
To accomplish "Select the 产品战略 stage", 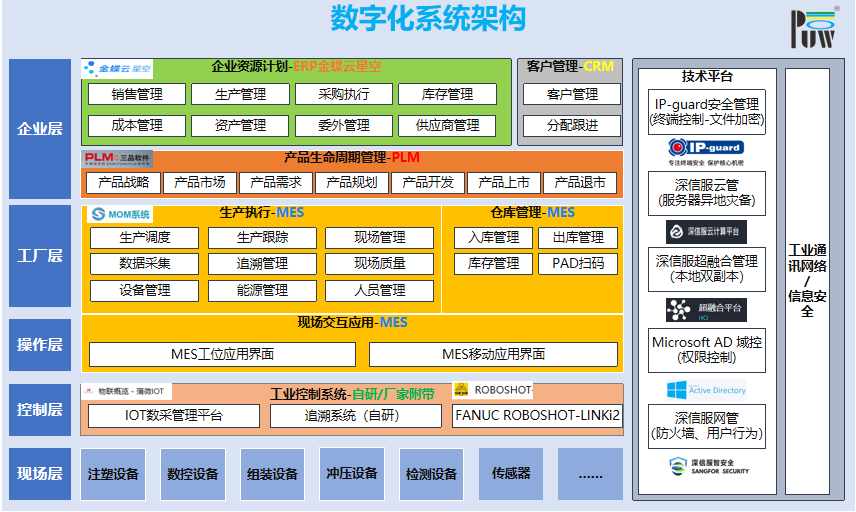I will (123, 182).
